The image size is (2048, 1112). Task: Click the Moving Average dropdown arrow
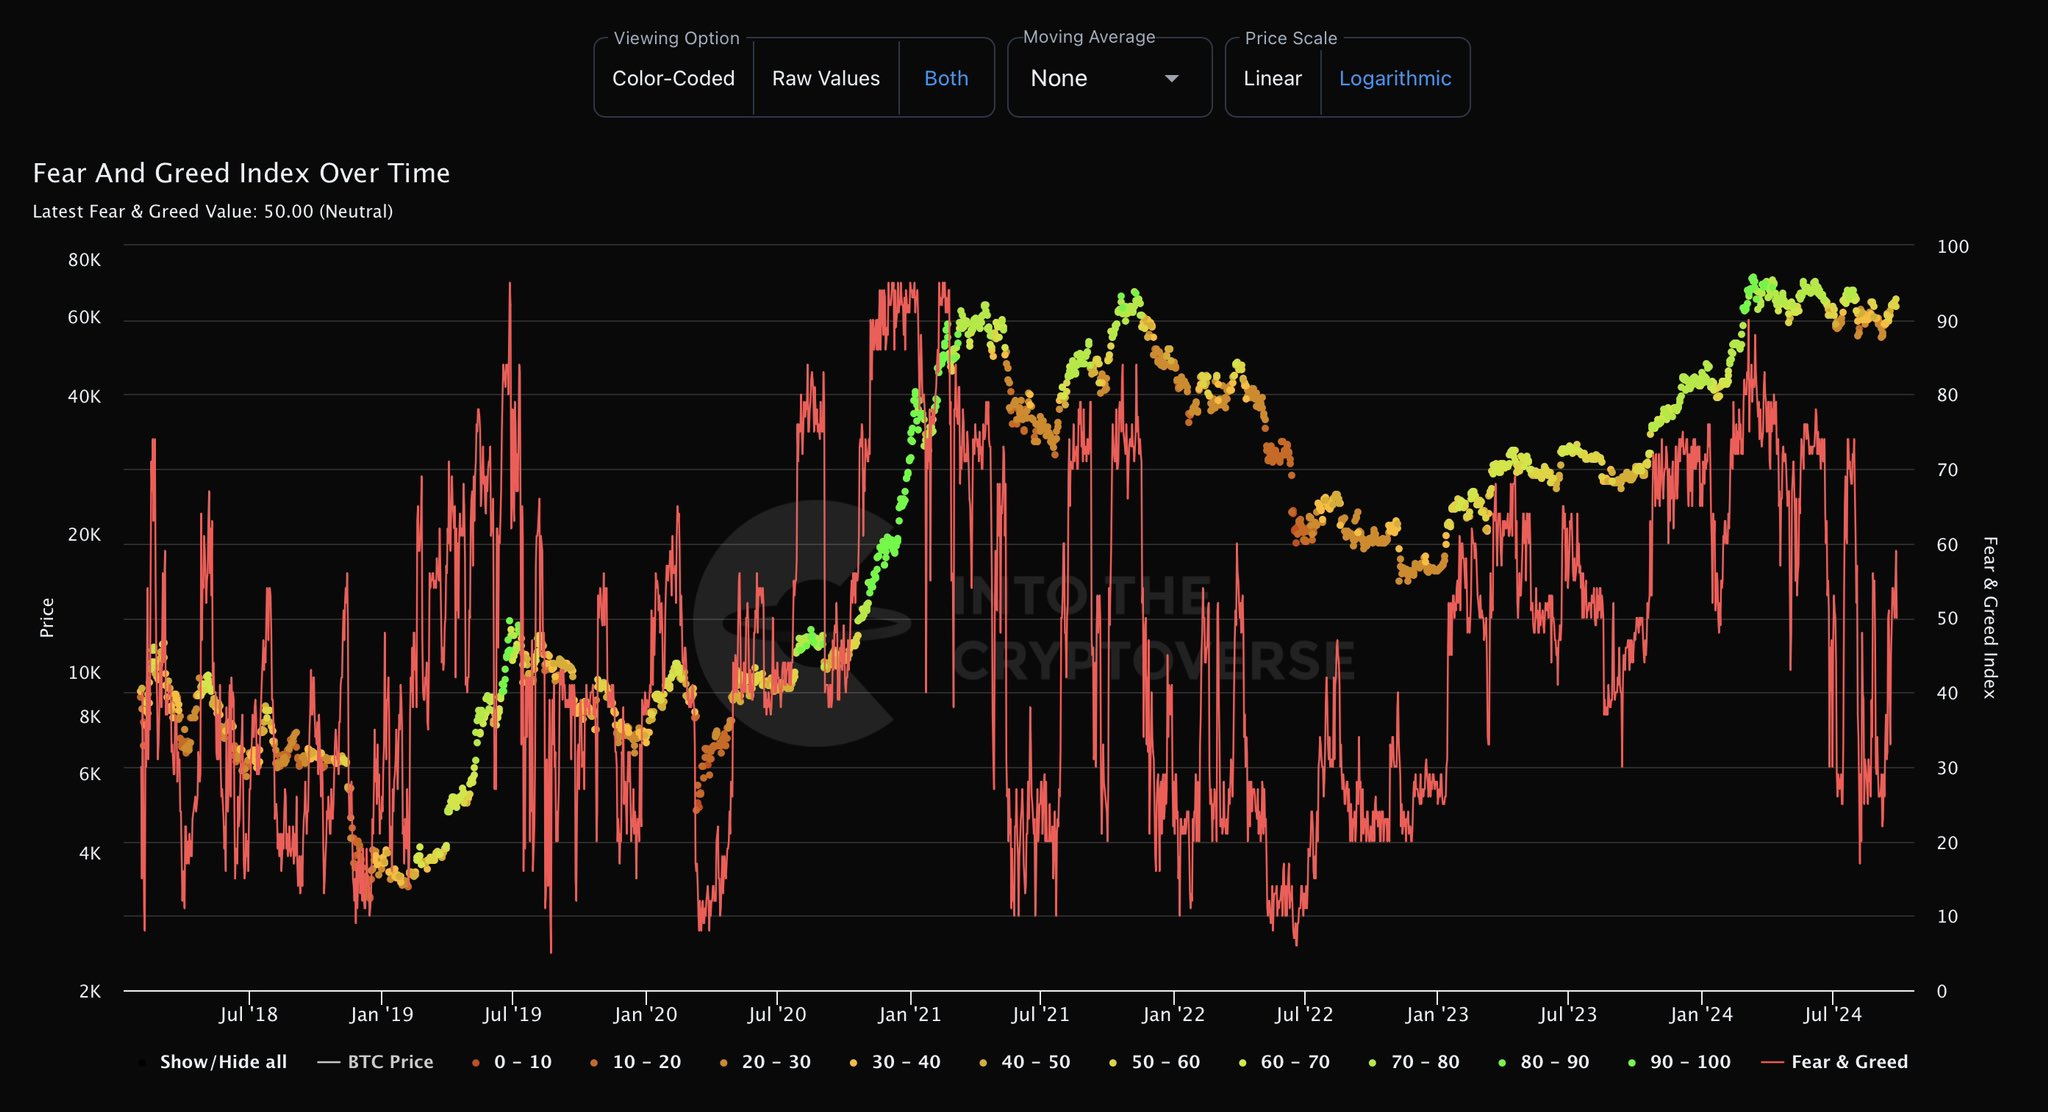1172,78
